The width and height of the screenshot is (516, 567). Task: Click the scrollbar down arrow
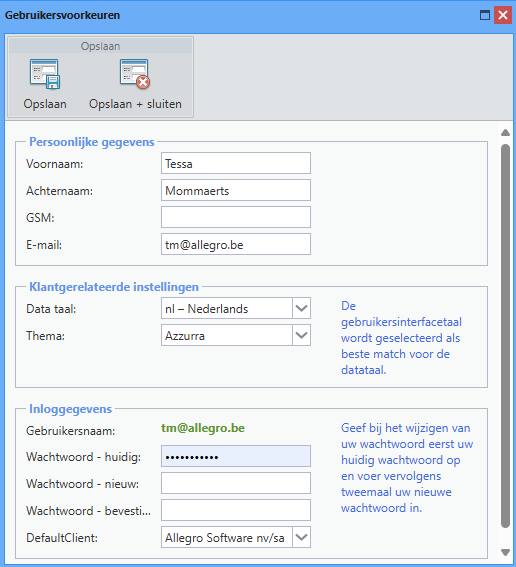click(506, 552)
